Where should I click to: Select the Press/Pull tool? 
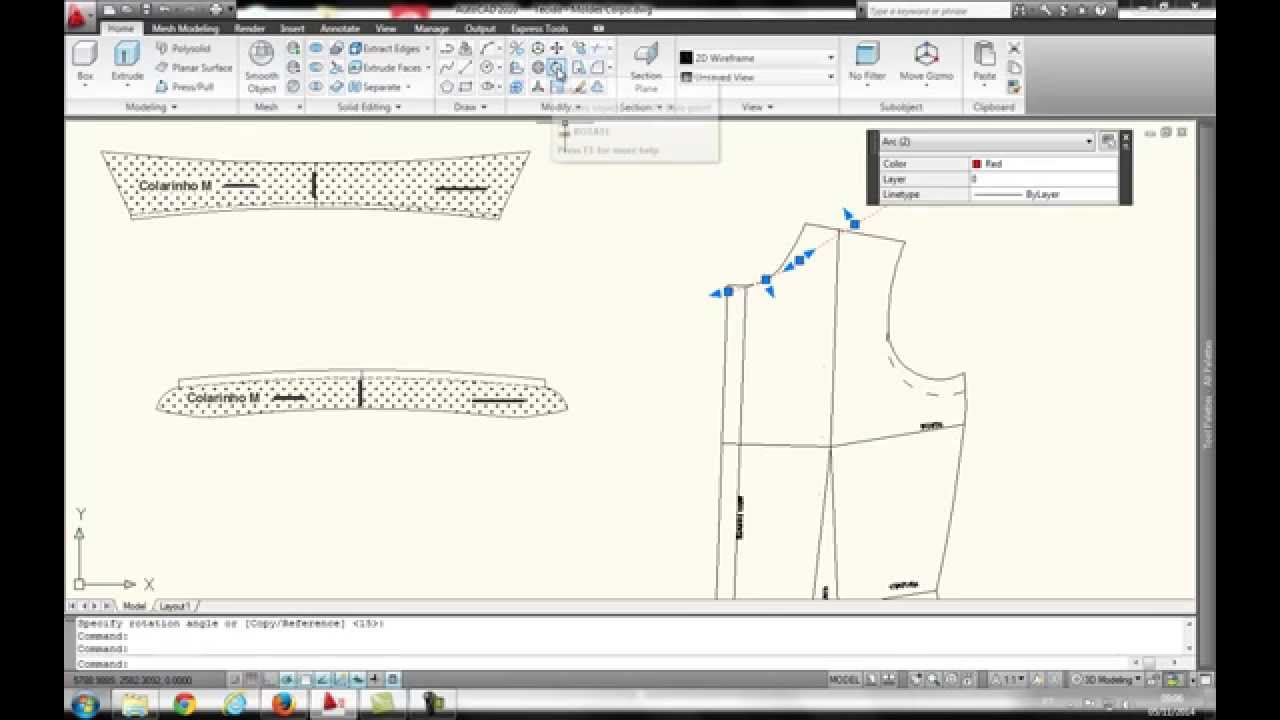tap(184, 87)
